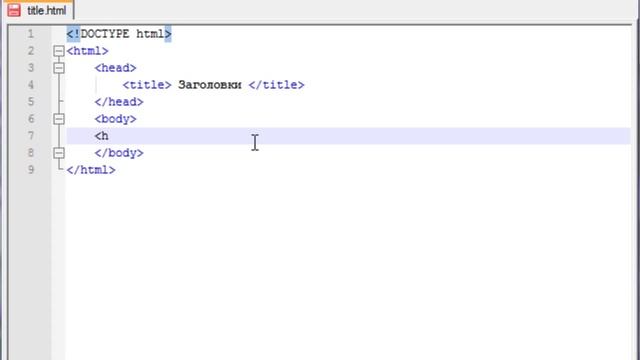Click line number 4 in the margin

tap(31, 85)
